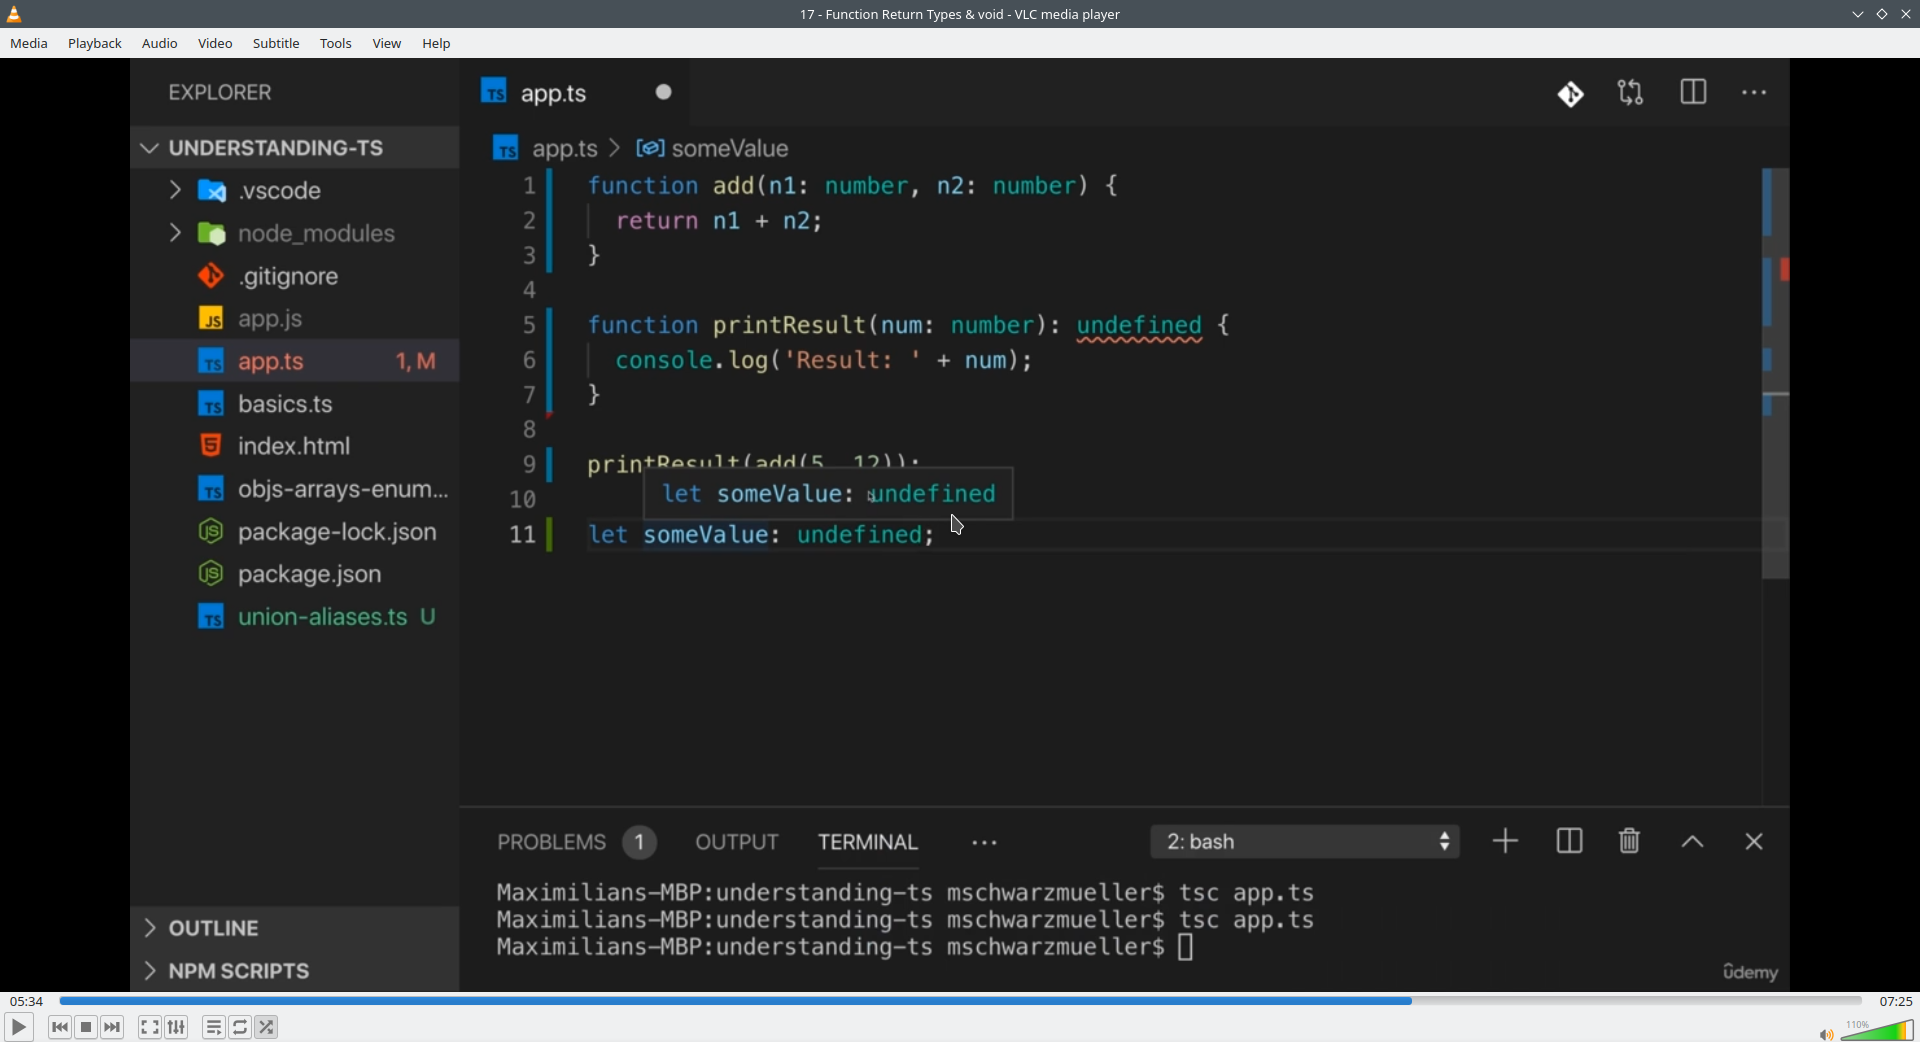This screenshot has width=1920, height=1042.
Task: Open the Audio menu
Action: pyautogui.click(x=160, y=44)
